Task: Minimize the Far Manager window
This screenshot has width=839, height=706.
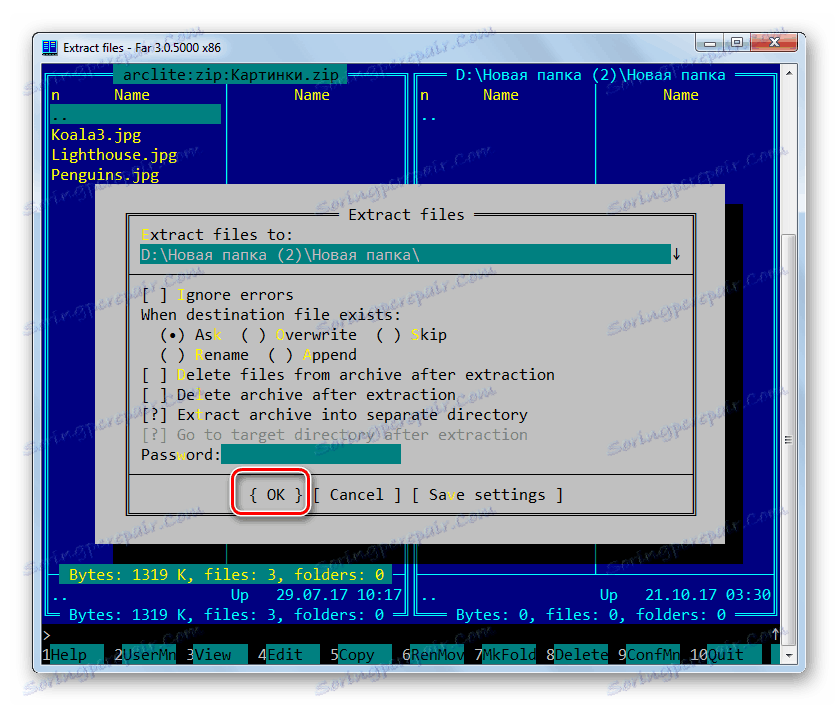Action: [710, 43]
